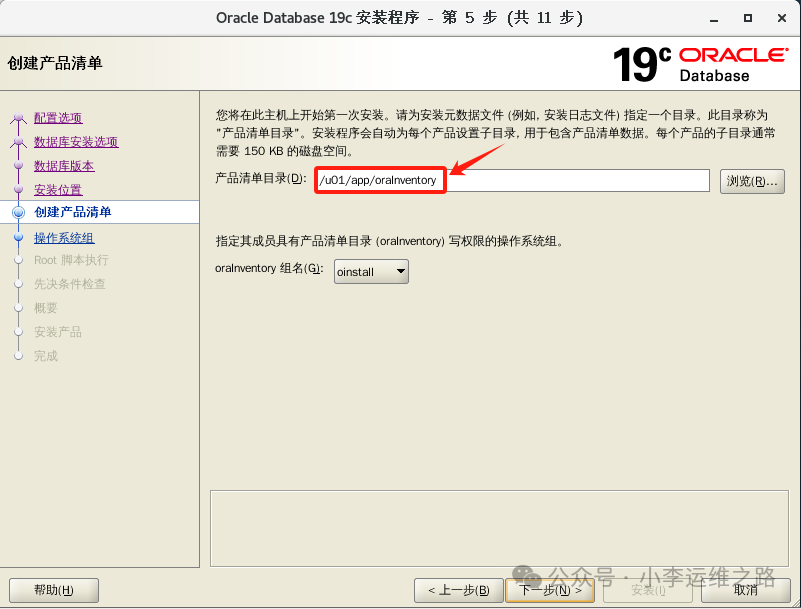801x609 pixels.
Task: Click the 产品清单目录 path input field
Action: [x=512, y=180]
